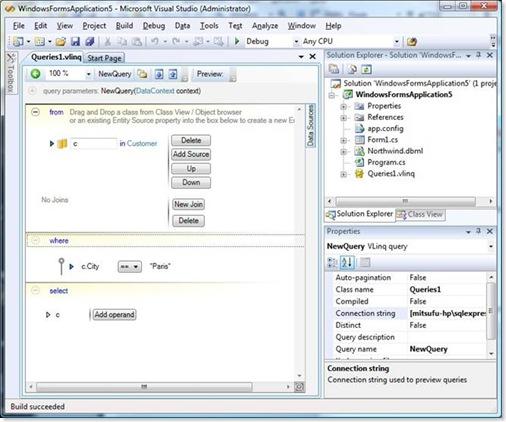506x422 pixels.
Task: Click third icon in Solution Explorer toolbar
Action: pyautogui.click(x=366, y=69)
